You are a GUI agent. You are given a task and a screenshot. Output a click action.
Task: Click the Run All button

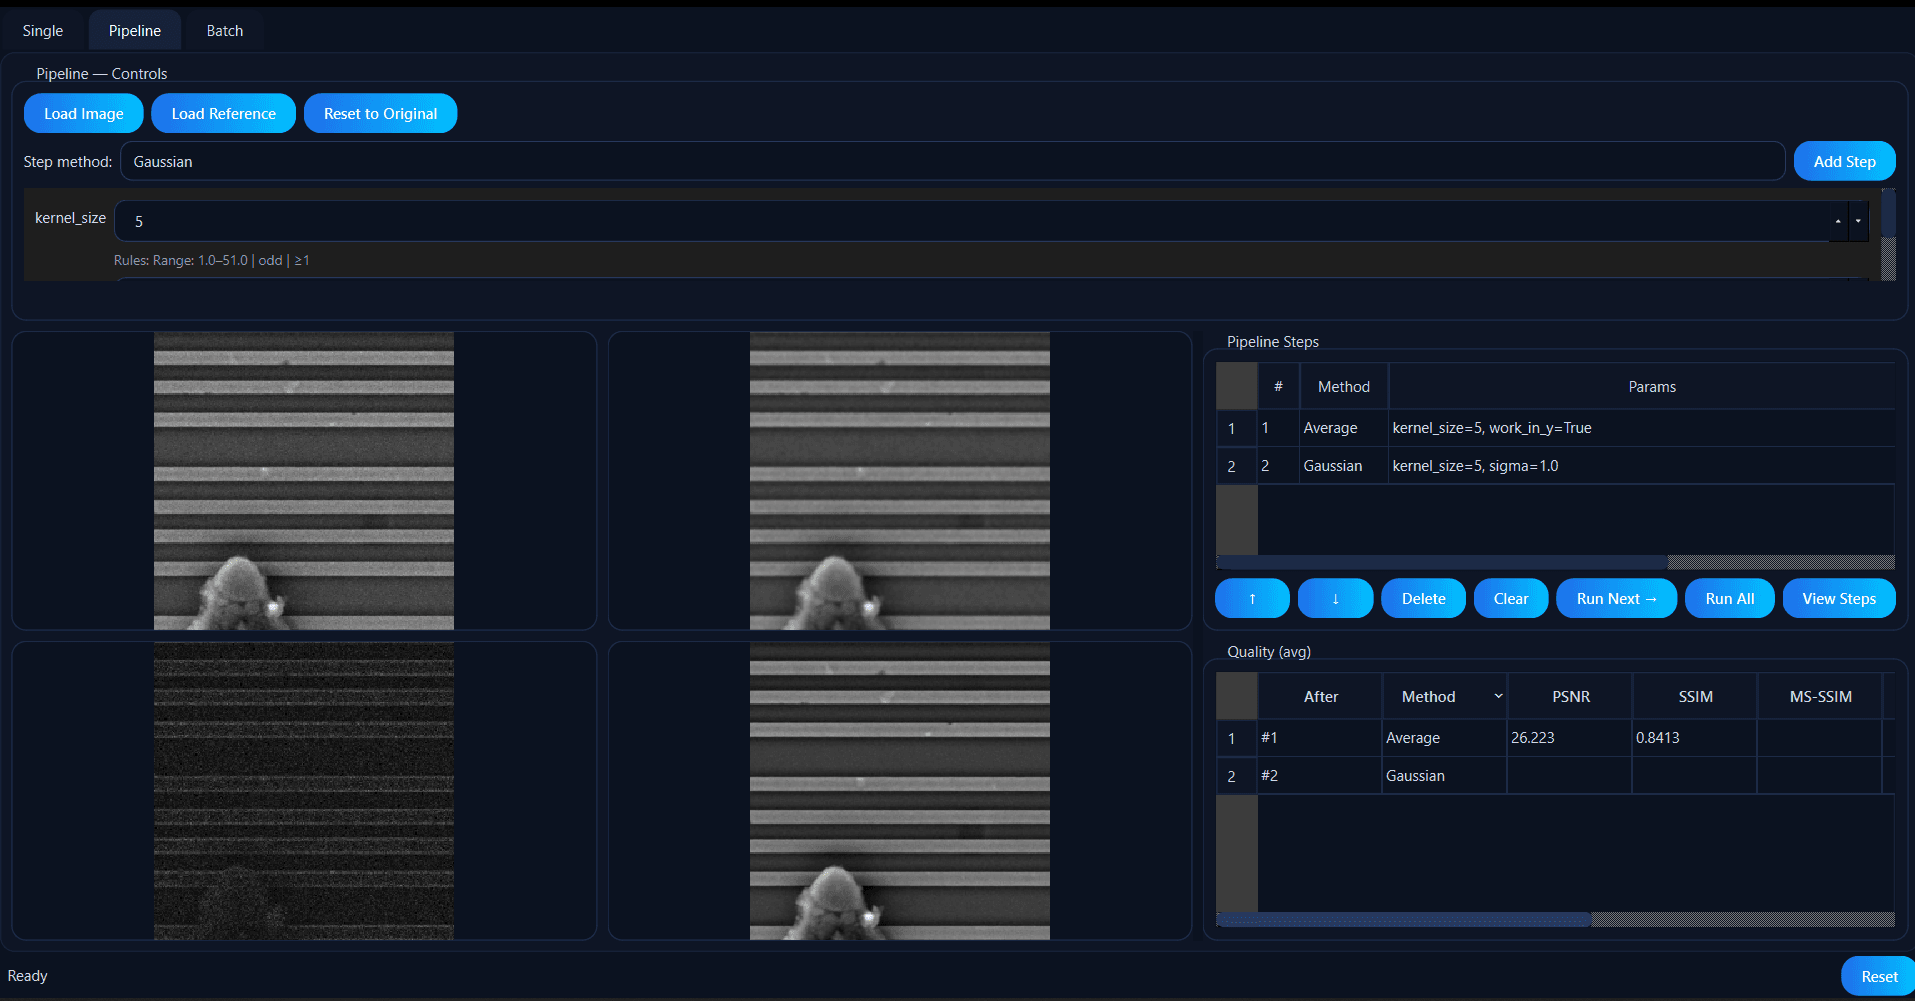pyautogui.click(x=1728, y=598)
